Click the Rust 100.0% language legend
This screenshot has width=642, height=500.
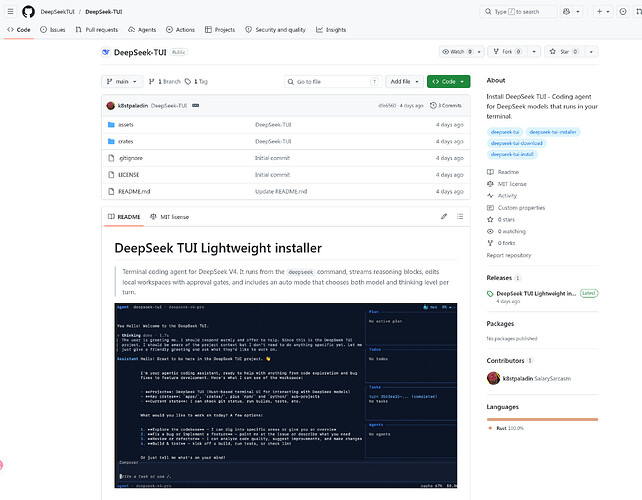tap(506, 428)
